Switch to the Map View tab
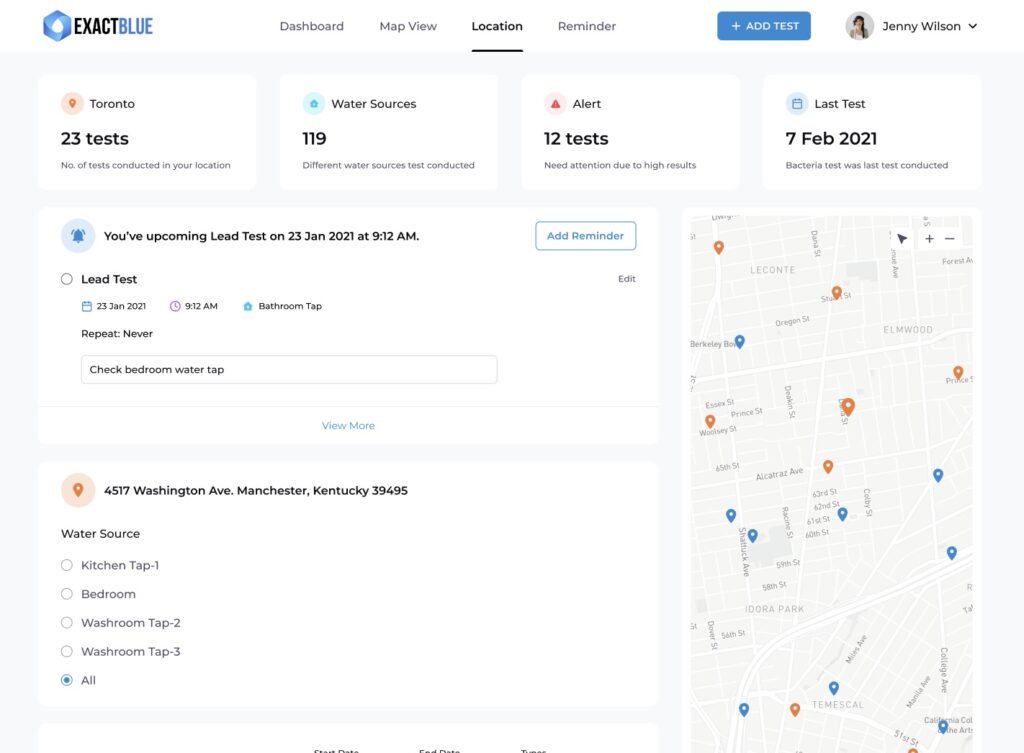Viewport: 1024px width, 753px height. point(408,26)
